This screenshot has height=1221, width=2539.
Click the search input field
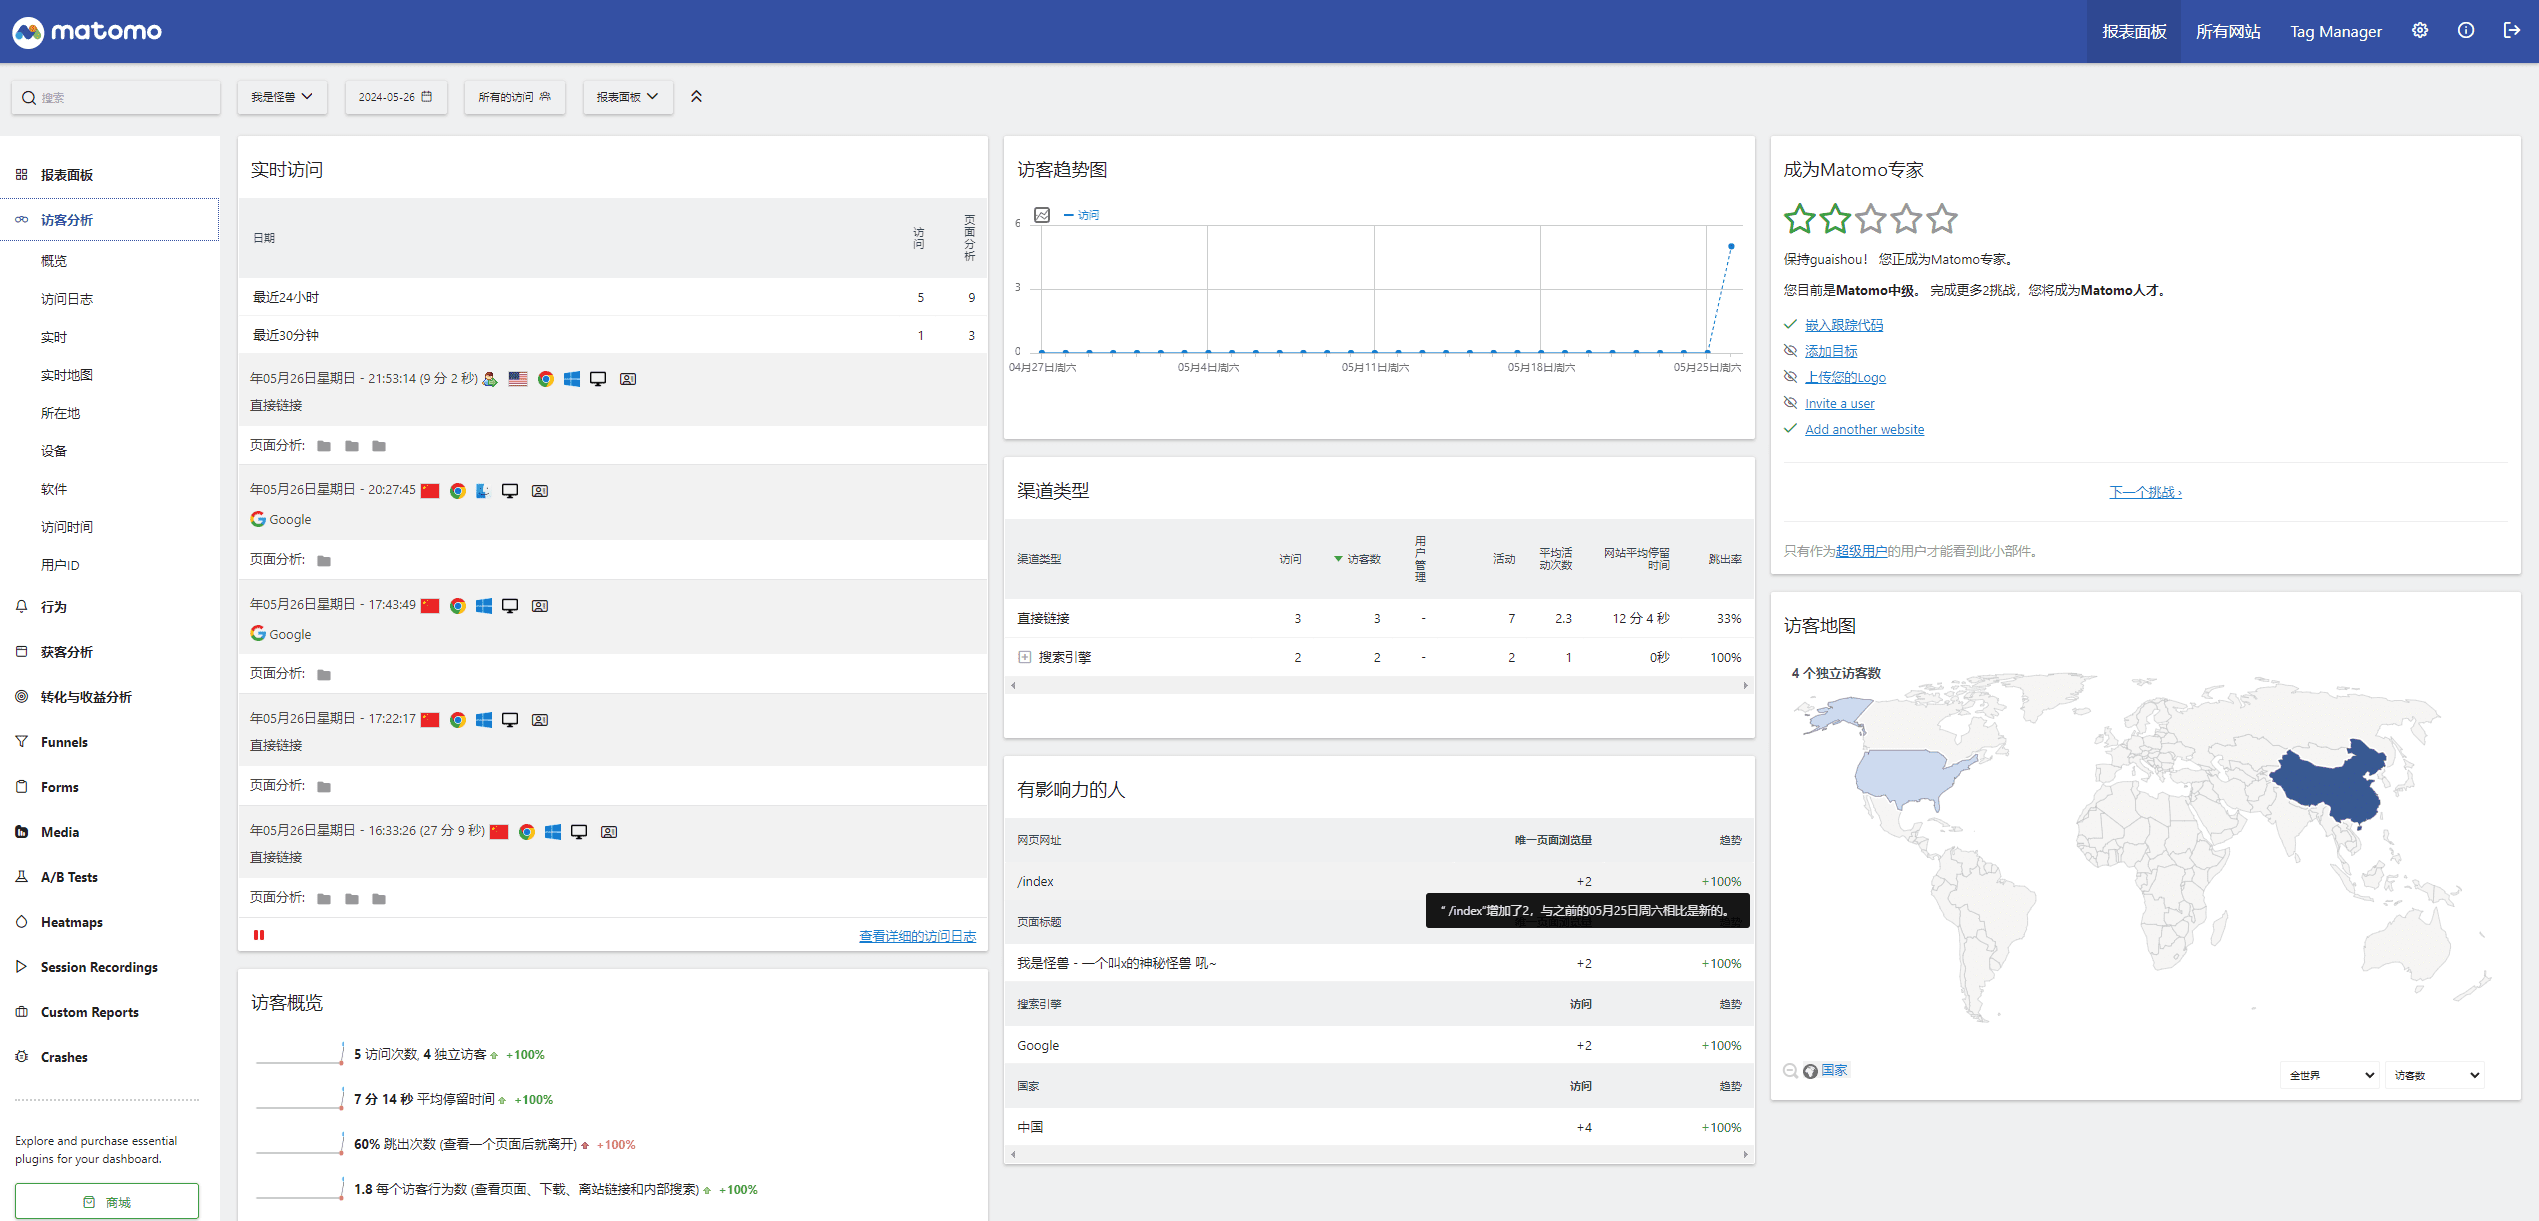pos(116,97)
